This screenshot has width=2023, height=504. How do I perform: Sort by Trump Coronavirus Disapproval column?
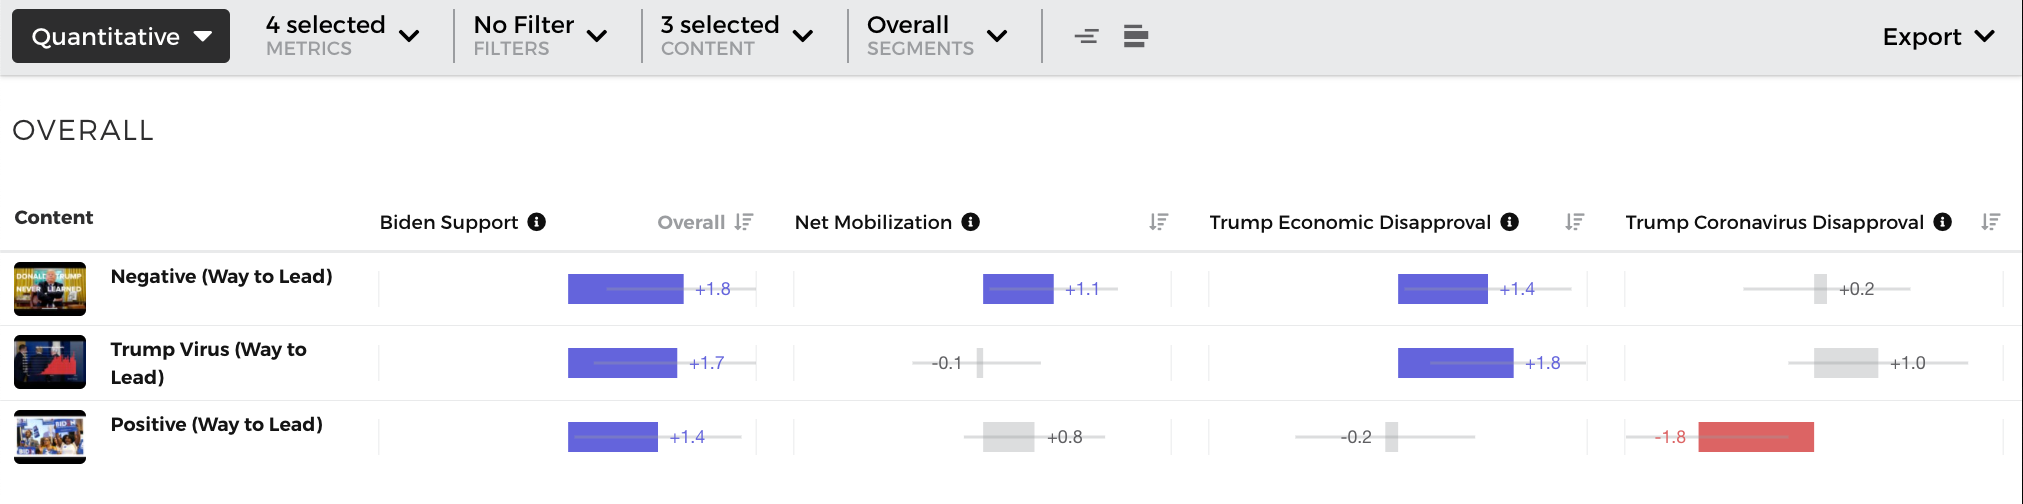[1990, 222]
